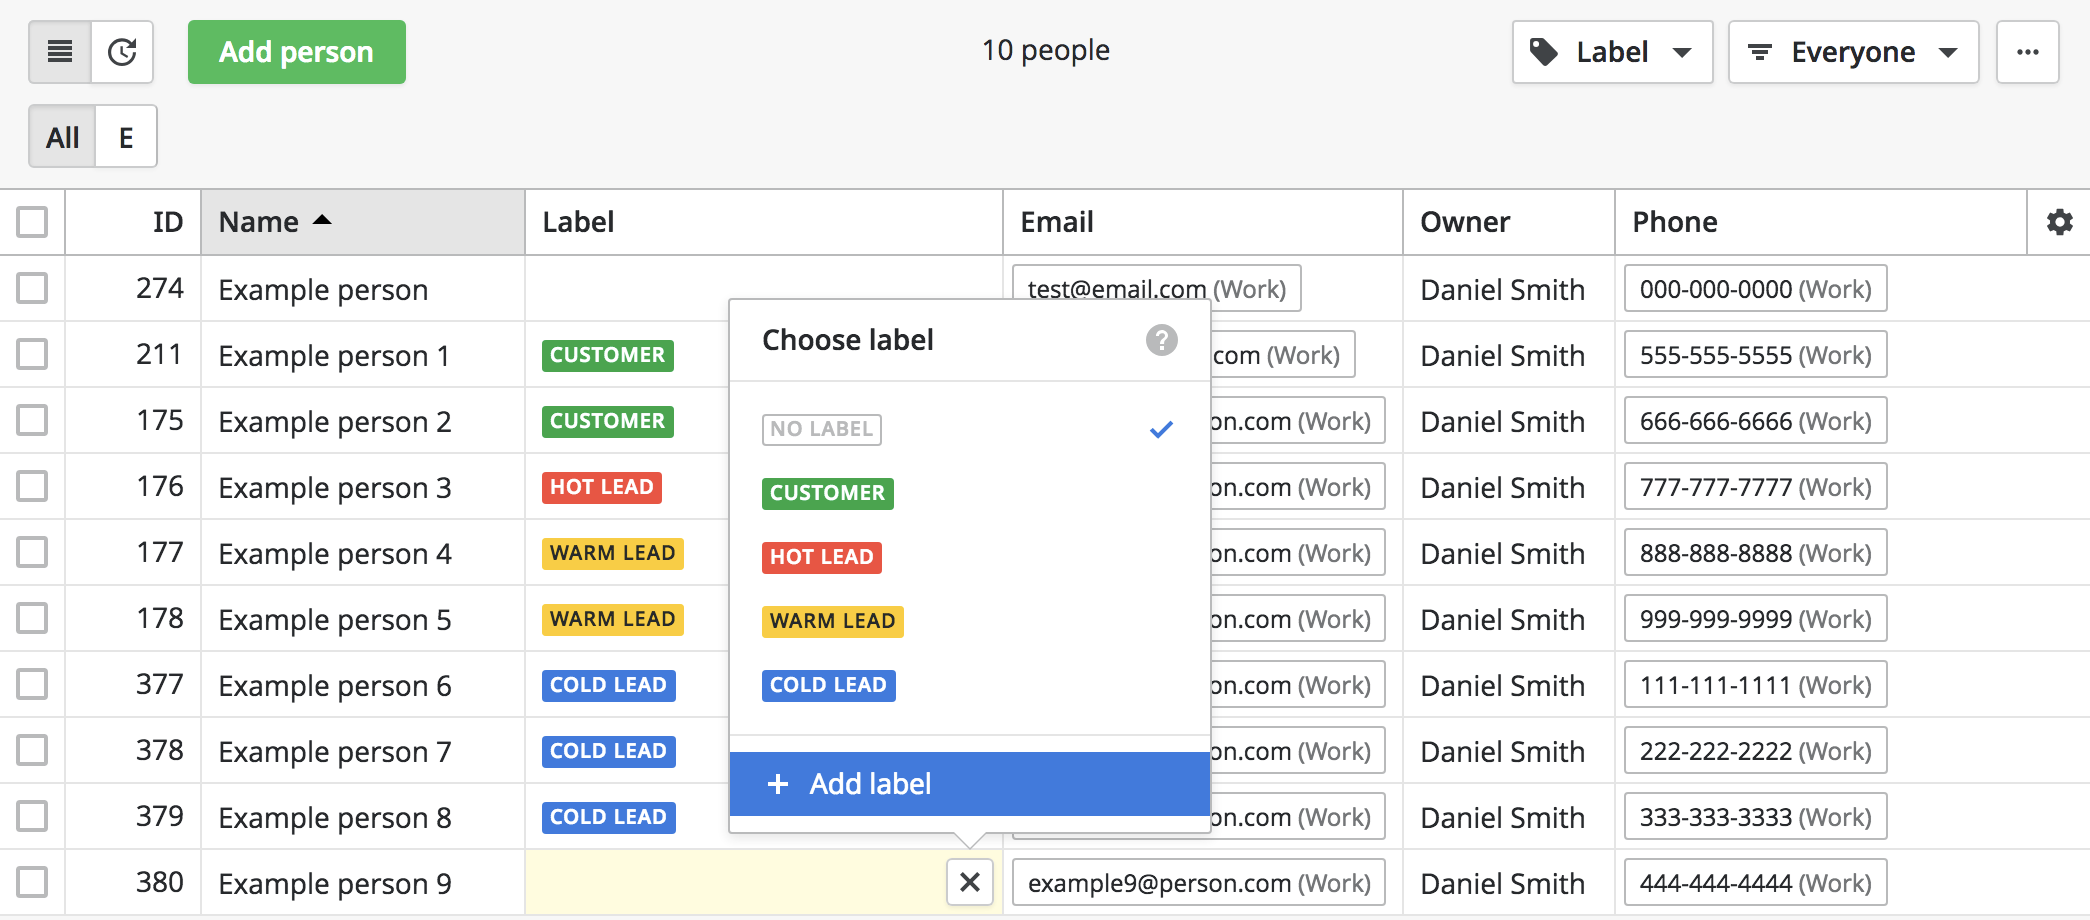Switch to list view icon
The width and height of the screenshot is (2090, 920).
[60, 52]
